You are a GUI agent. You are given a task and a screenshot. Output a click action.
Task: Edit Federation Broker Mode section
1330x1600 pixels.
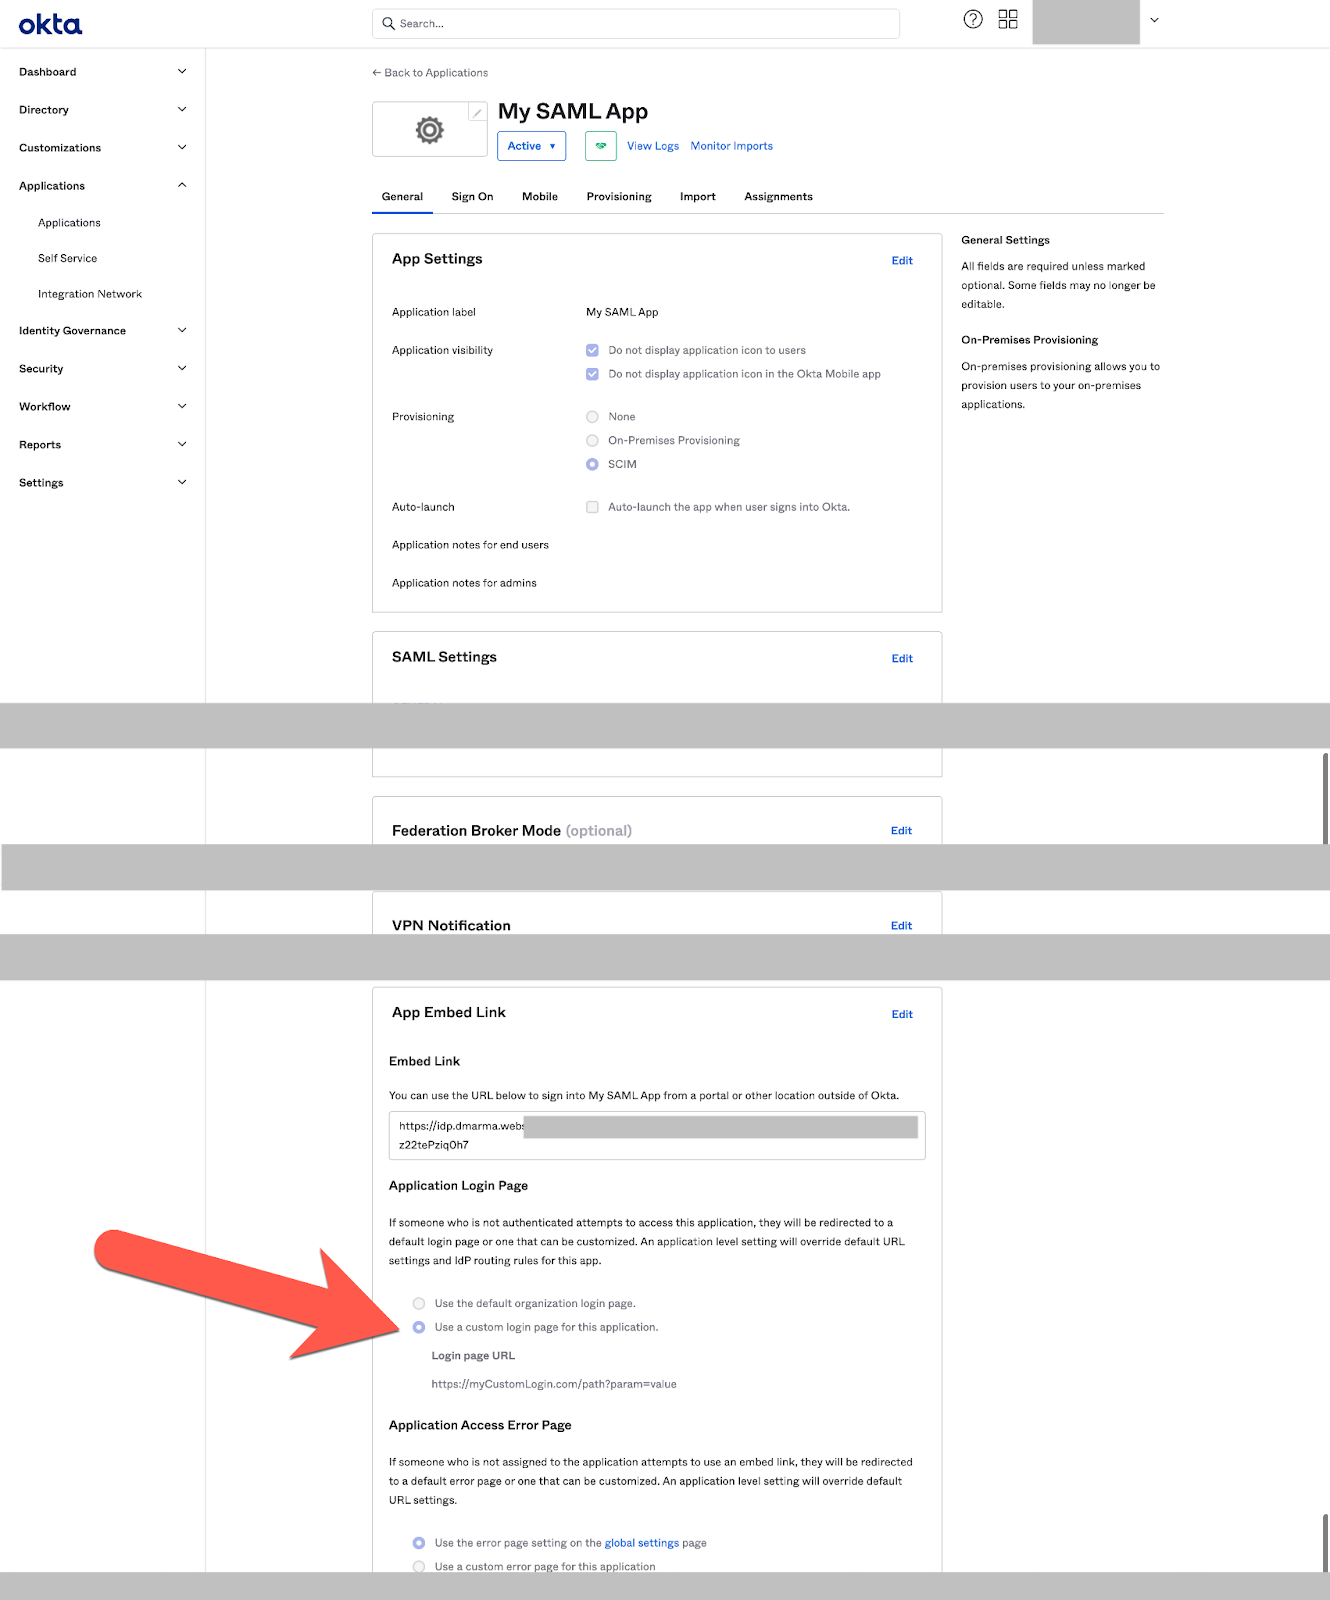(x=901, y=831)
